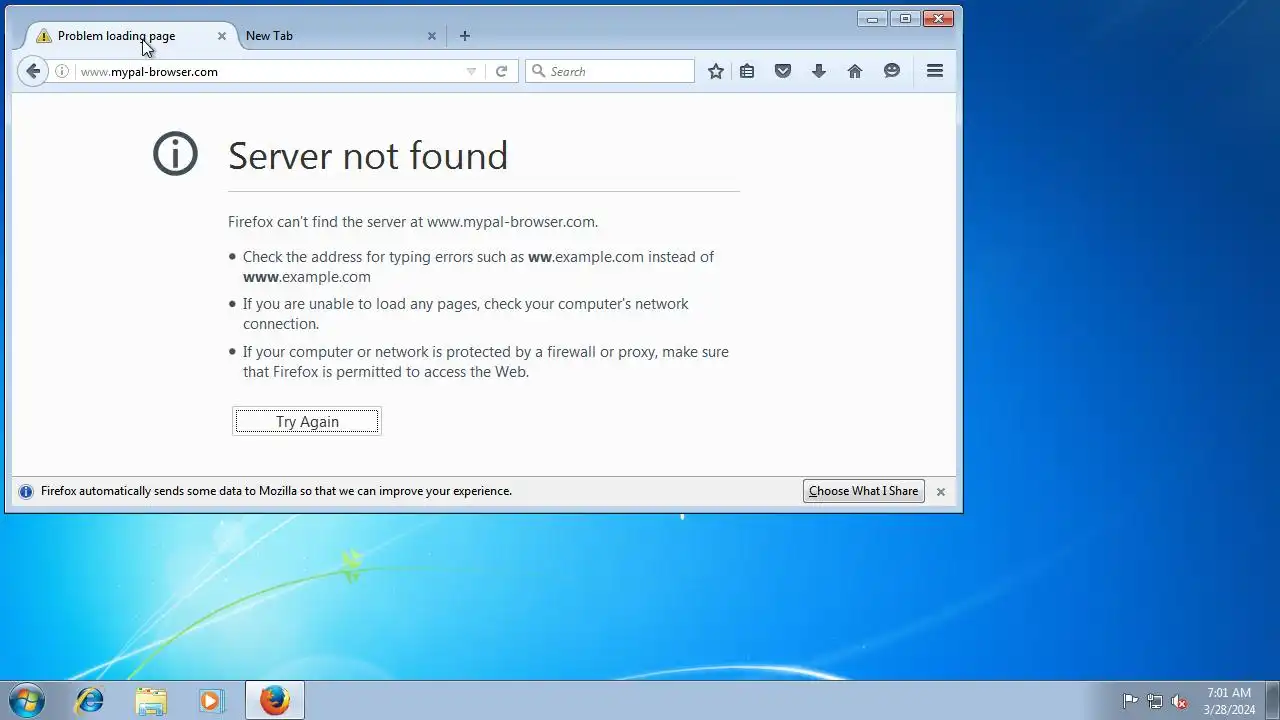Close the Problem loading page tab

pos(222,36)
